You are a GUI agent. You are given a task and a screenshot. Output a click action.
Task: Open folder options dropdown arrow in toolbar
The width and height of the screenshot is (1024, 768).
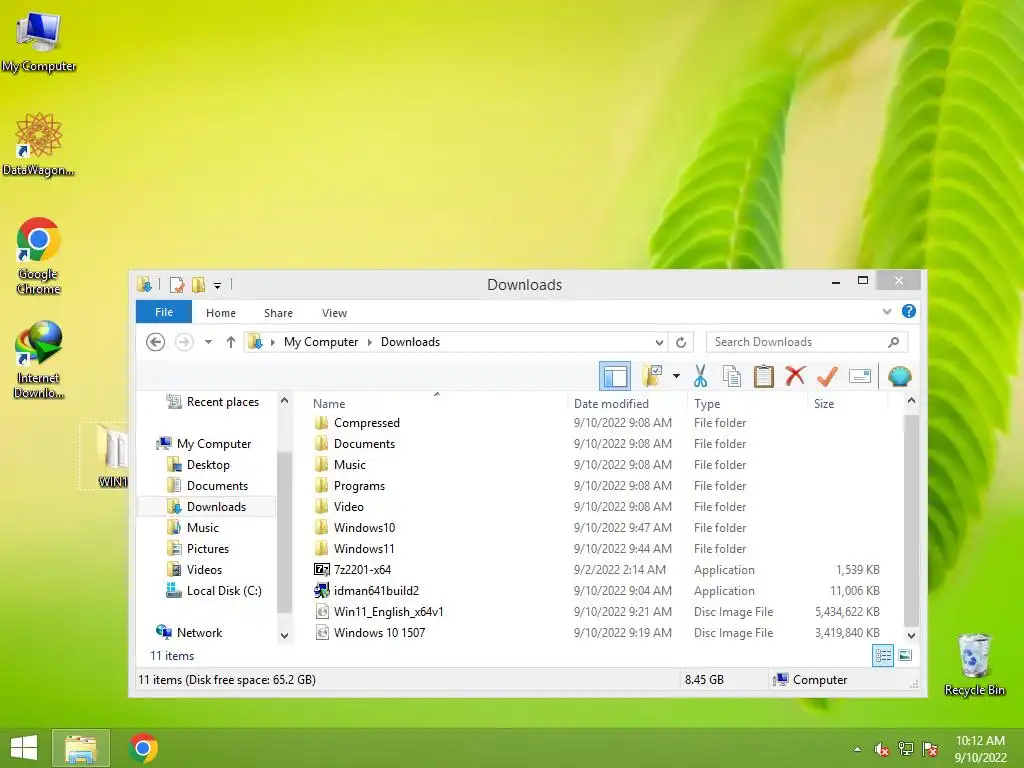(676, 376)
